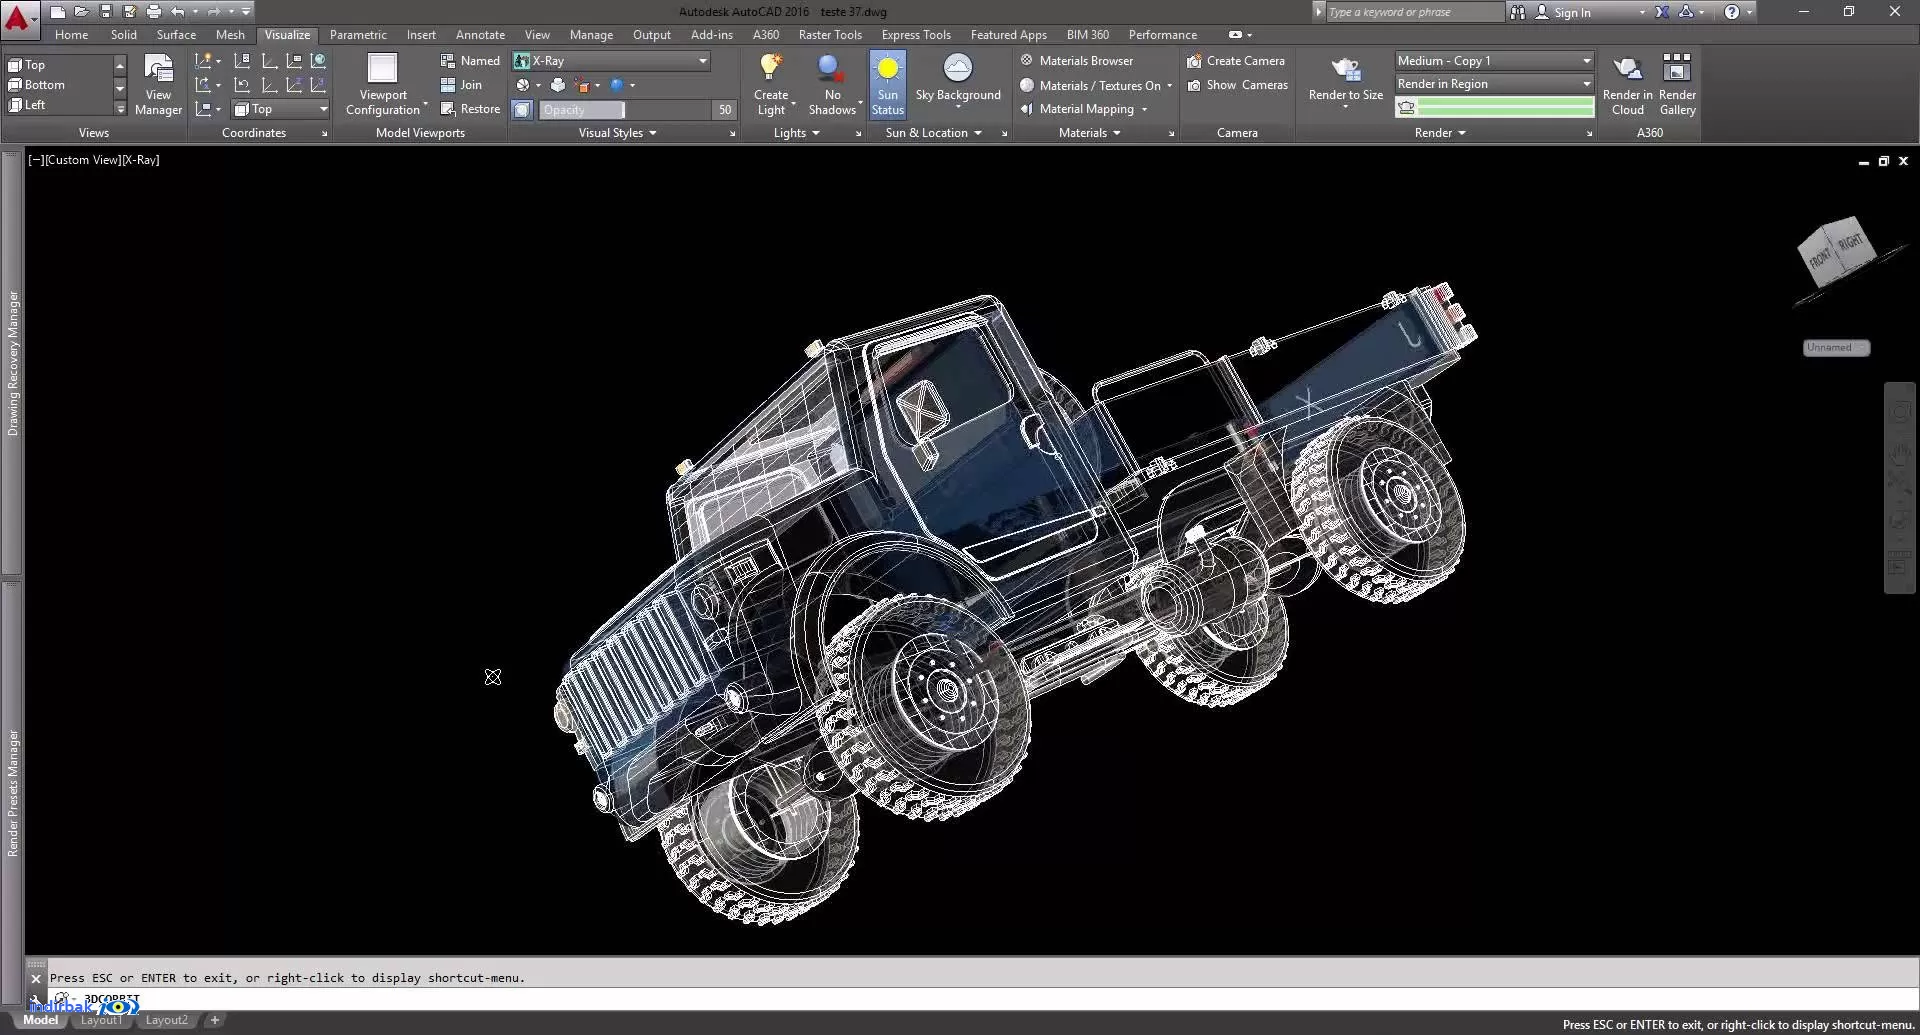The width and height of the screenshot is (1920, 1035).
Task: Open the Render in Region dropdown
Action: coord(1494,84)
